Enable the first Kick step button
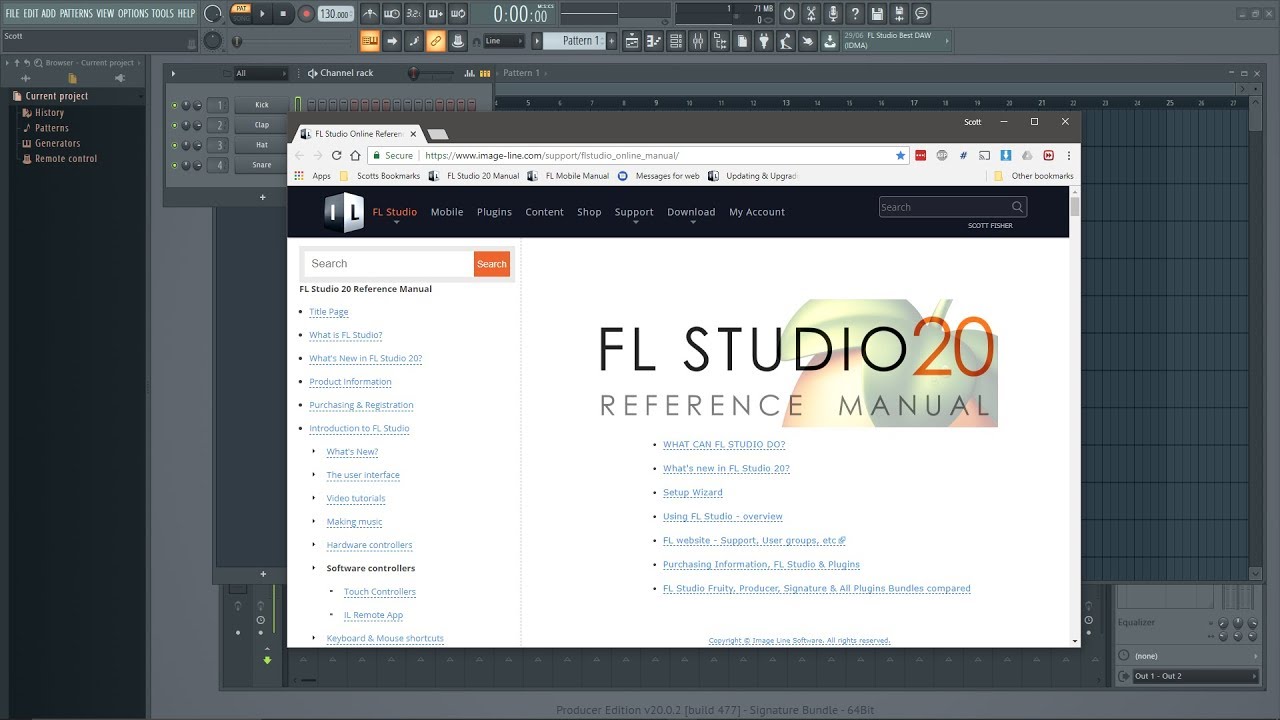The image size is (1280, 720). coord(310,104)
